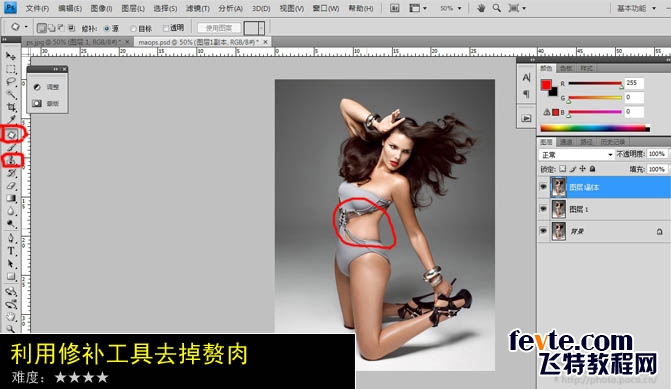Select patch Source radio button
Screen dimensions: 671x389
pyautogui.click(x=107, y=28)
